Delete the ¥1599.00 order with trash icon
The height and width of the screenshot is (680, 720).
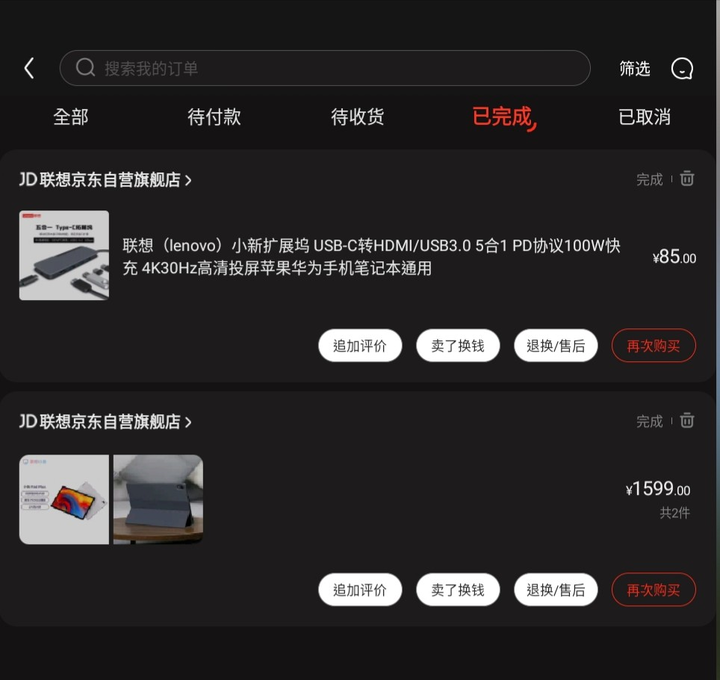(x=687, y=420)
